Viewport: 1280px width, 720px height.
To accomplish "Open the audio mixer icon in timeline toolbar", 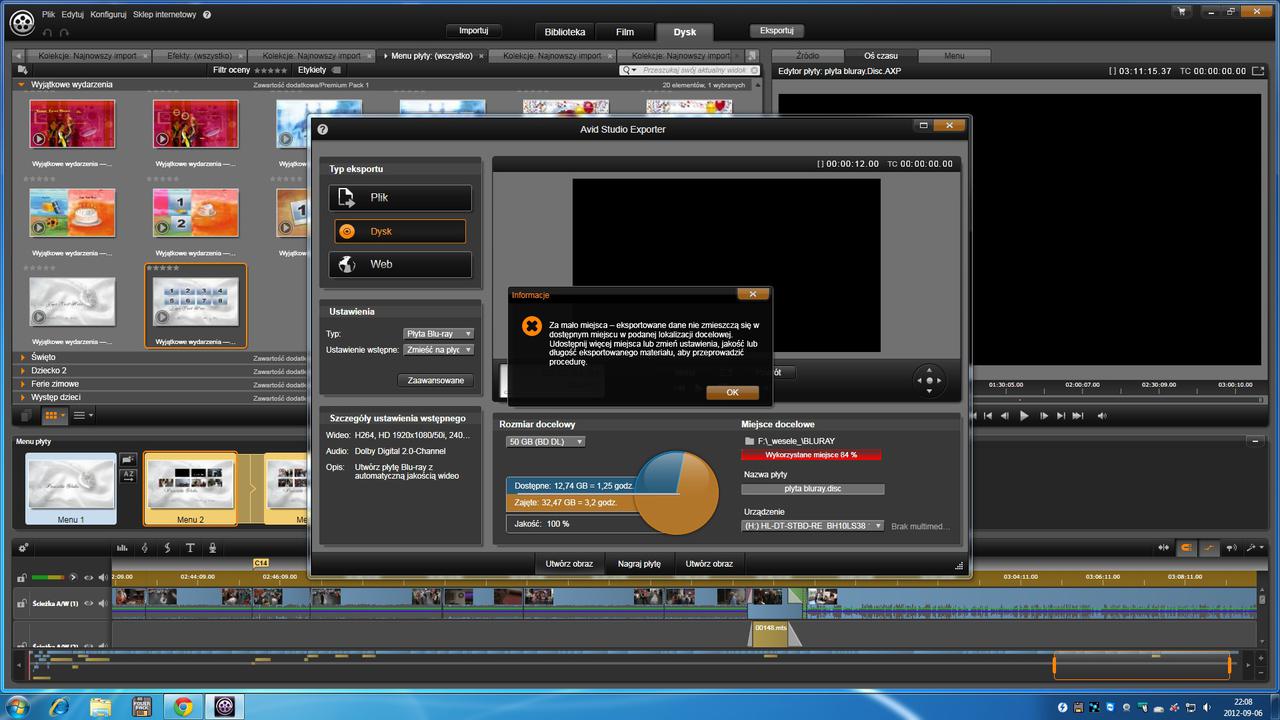I will [x=122, y=548].
